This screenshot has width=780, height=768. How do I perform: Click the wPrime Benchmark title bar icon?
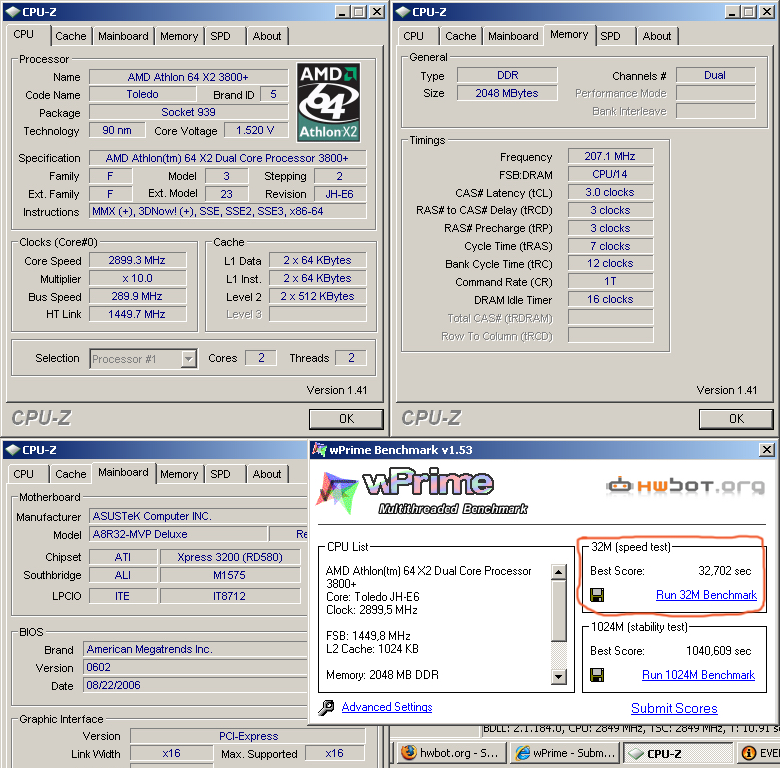(319, 450)
